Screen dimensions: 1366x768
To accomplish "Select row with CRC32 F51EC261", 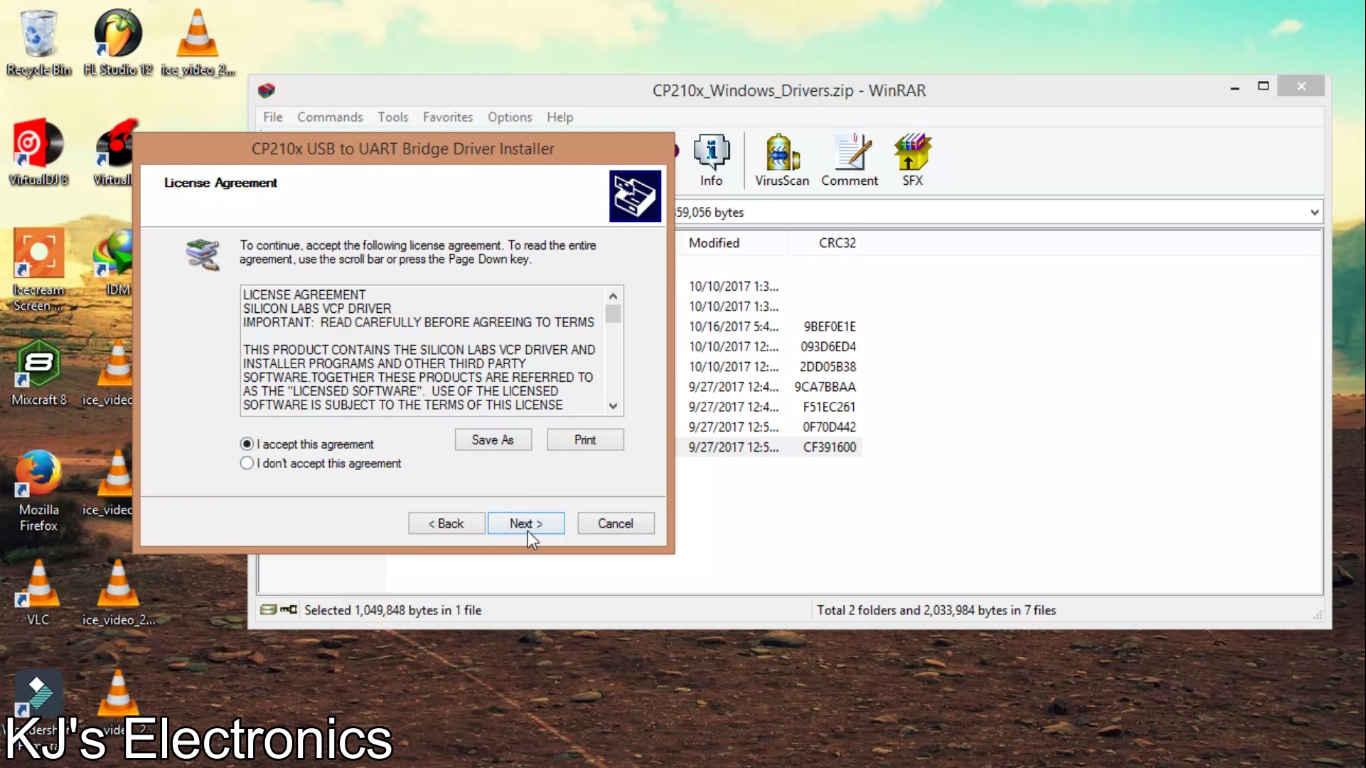I will 770,407.
